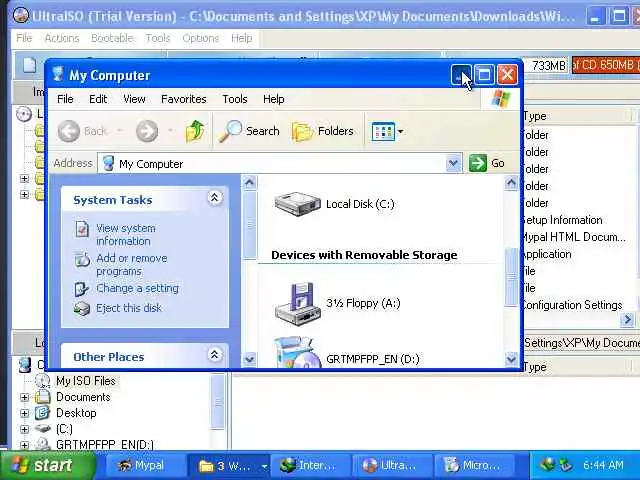Switch to Micro... taskbar button
The image size is (640, 480).
pyautogui.click(x=473, y=465)
